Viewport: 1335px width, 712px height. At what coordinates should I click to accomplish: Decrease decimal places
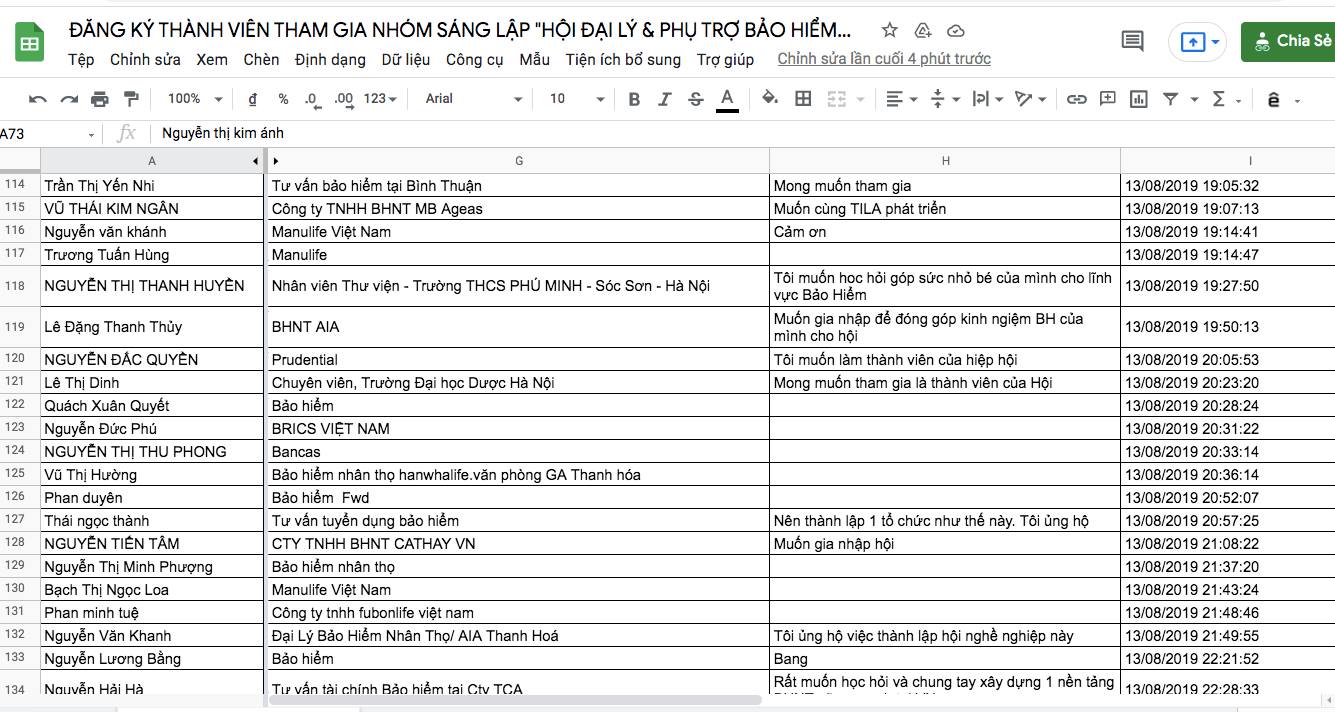(312, 99)
